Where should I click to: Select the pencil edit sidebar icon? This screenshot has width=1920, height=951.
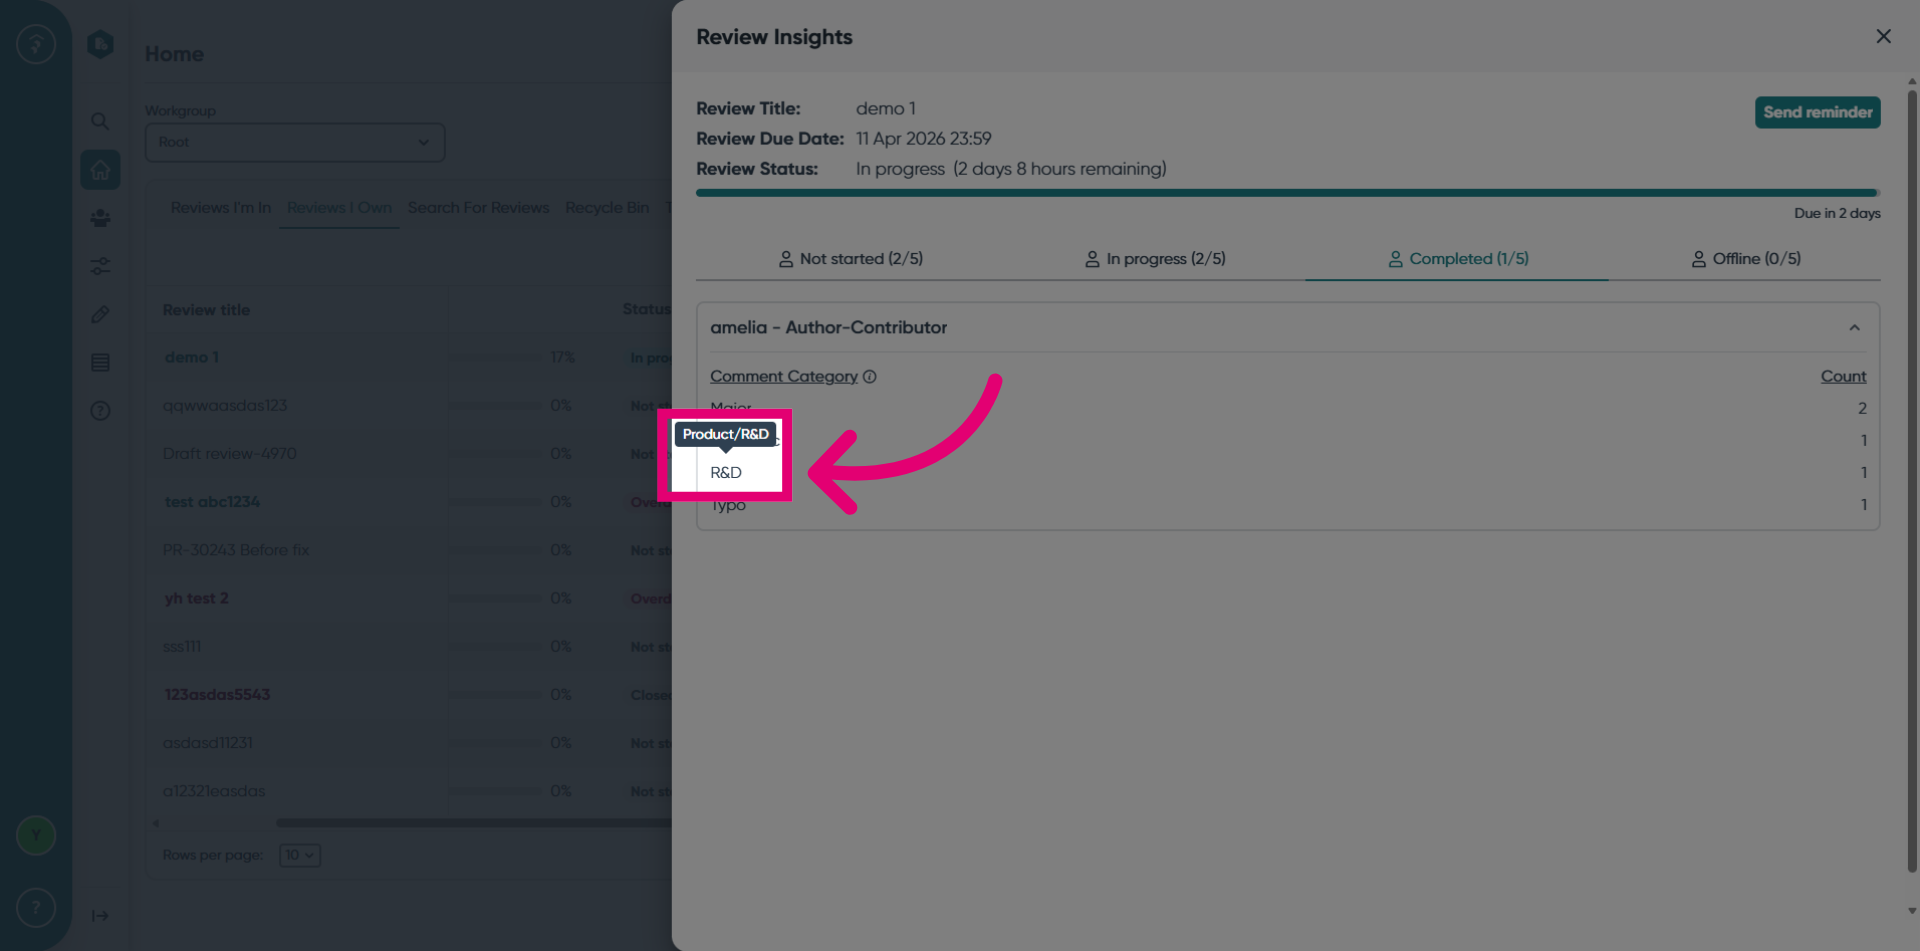pyautogui.click(x=100, y=314)
